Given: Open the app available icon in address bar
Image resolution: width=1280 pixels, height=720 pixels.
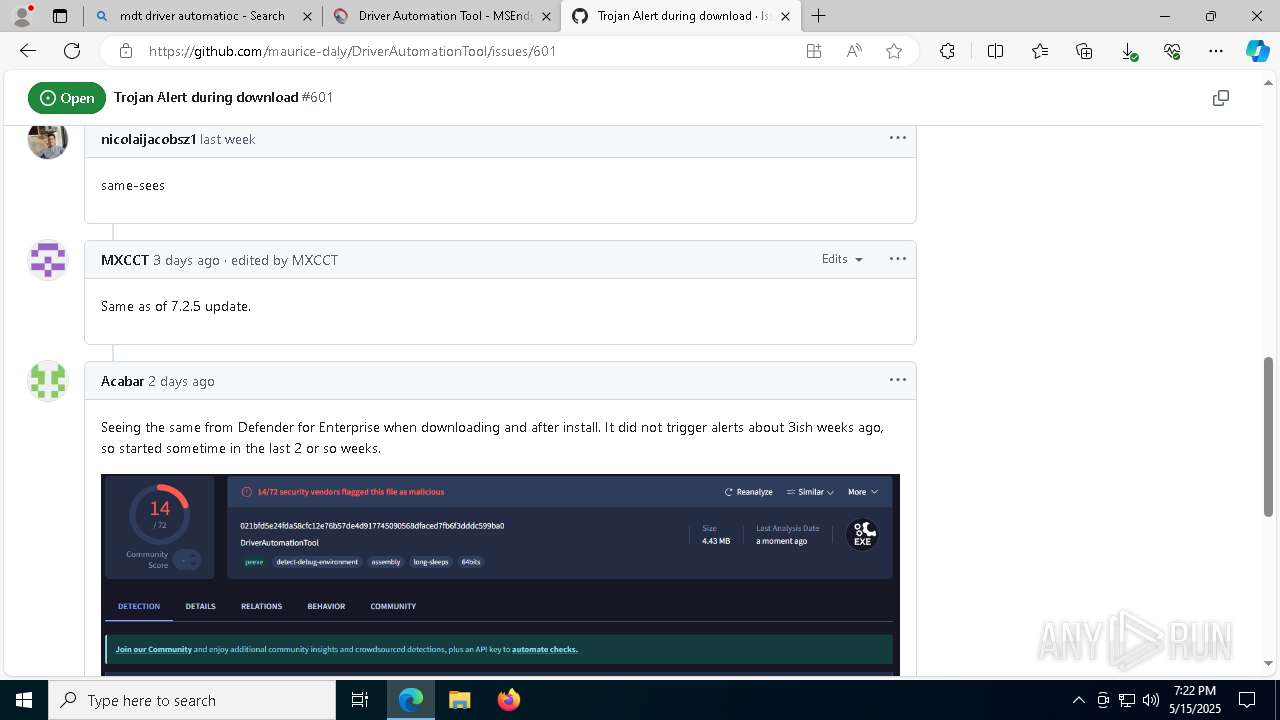Looking at the screenshot, I should pyautogui.click(x=814, y=51).
